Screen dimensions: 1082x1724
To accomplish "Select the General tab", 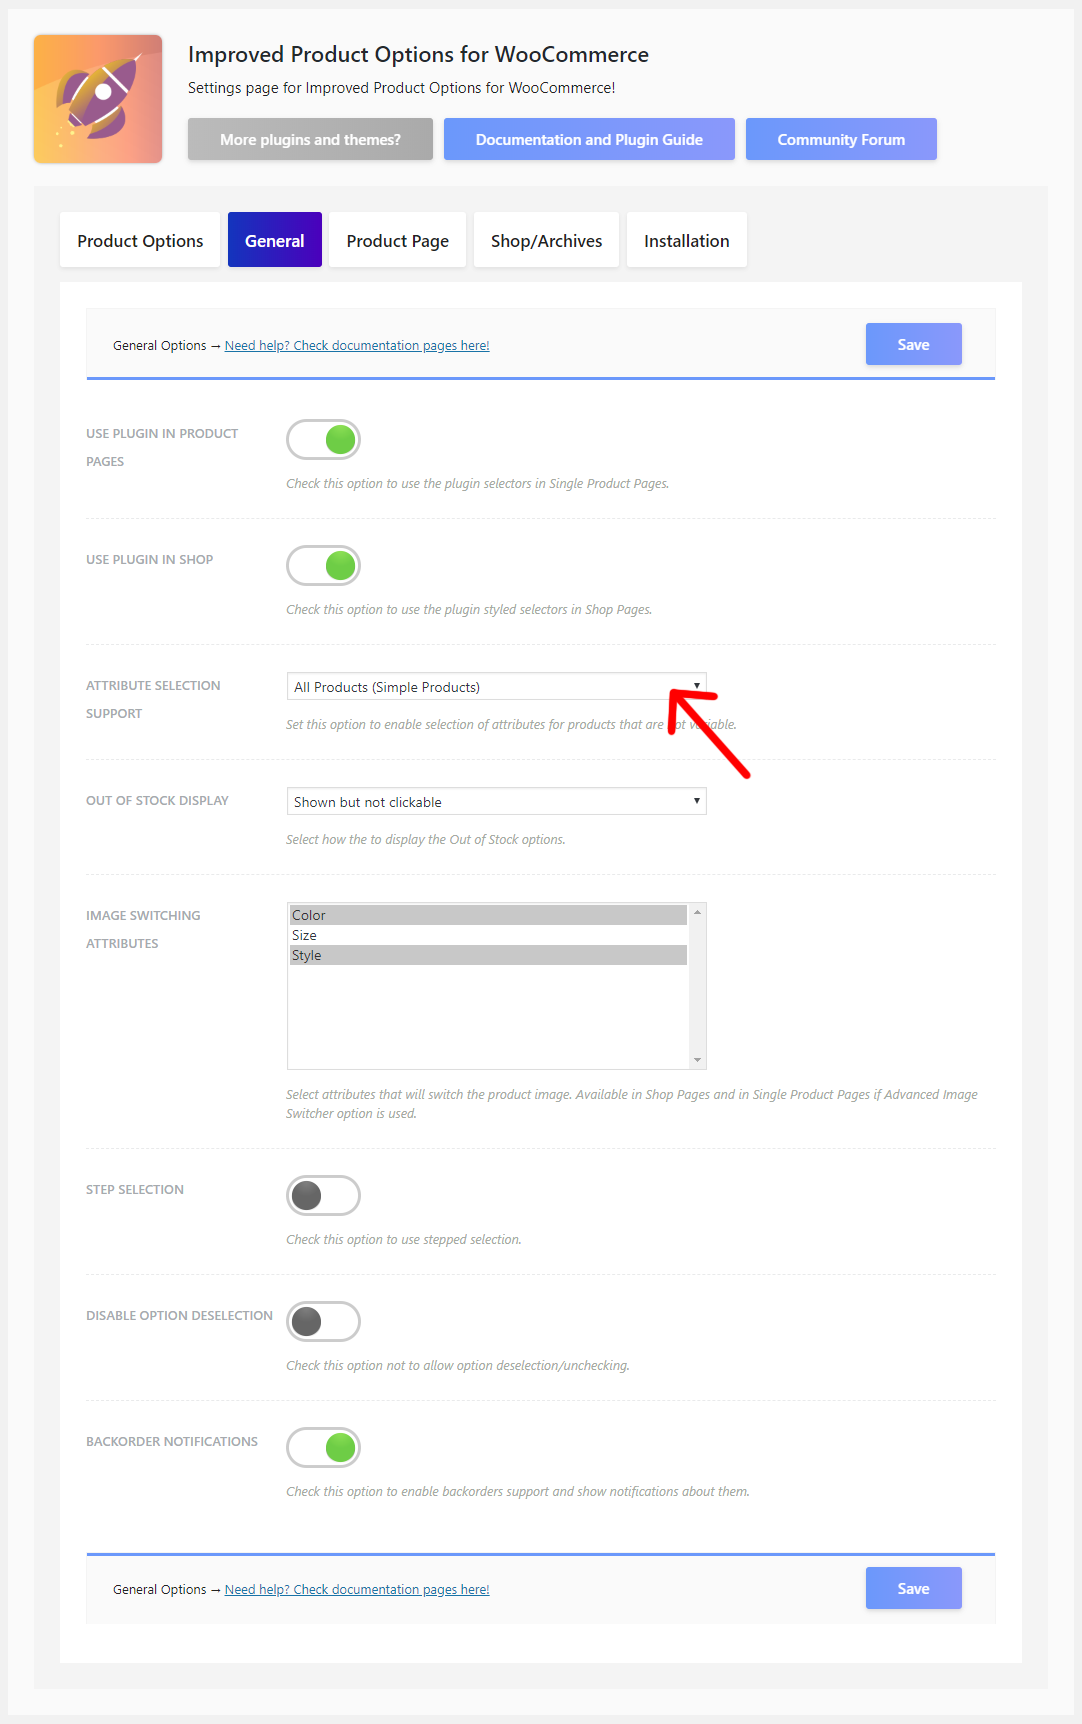I will click(x=275, y=240).
